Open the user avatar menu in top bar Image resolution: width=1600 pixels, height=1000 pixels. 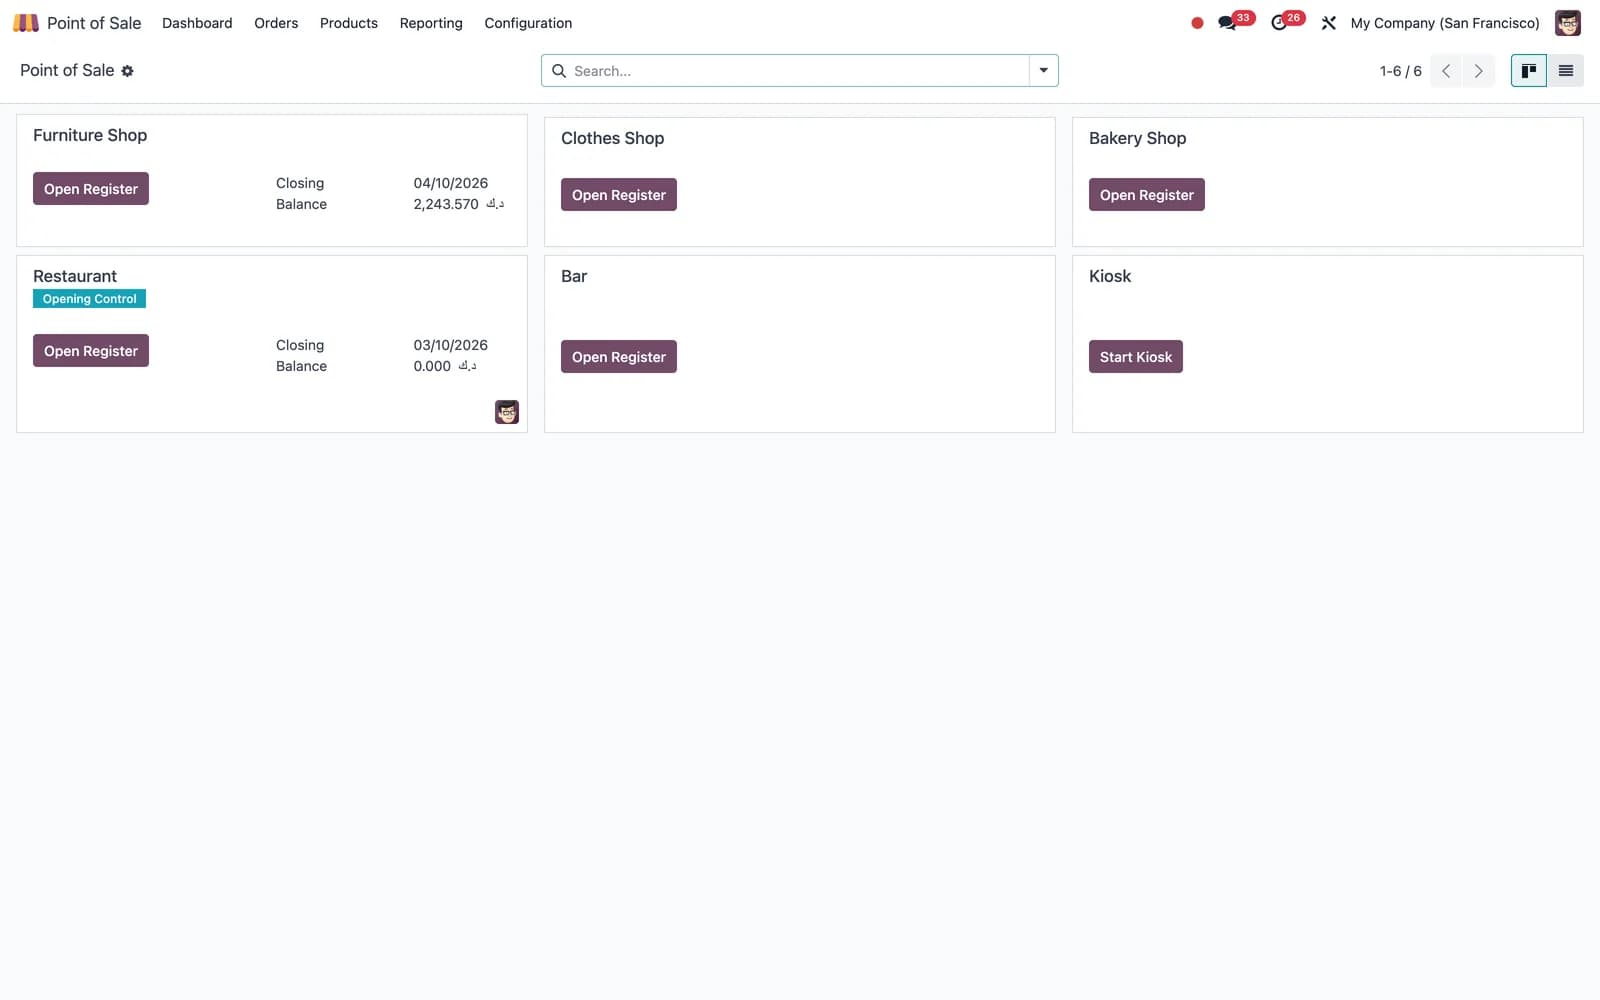click(1568, 23)
